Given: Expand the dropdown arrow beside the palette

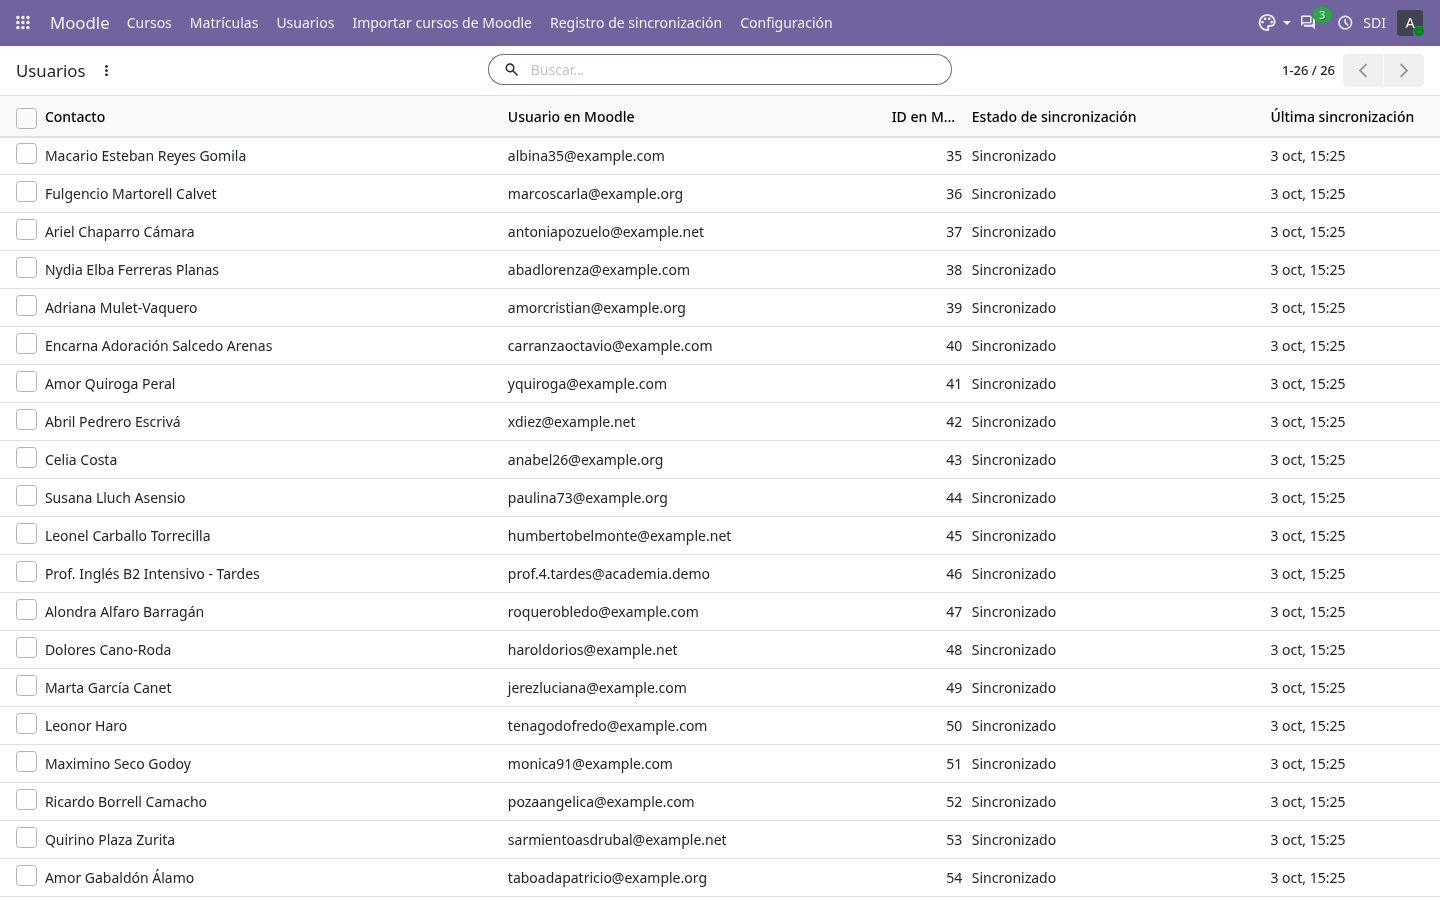Looking at the screenshot, I should 1286,22.
